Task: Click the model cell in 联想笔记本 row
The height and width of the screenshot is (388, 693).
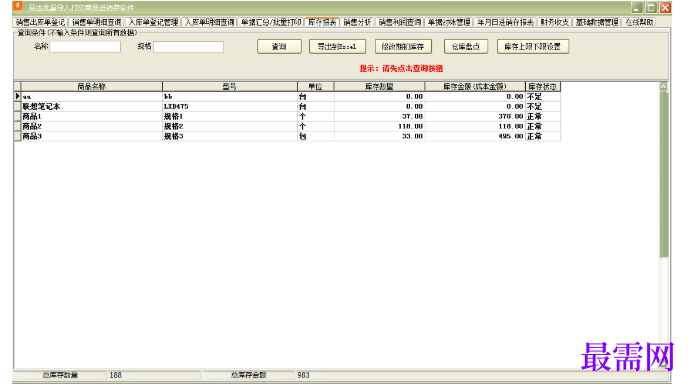Action: (230, 107)
